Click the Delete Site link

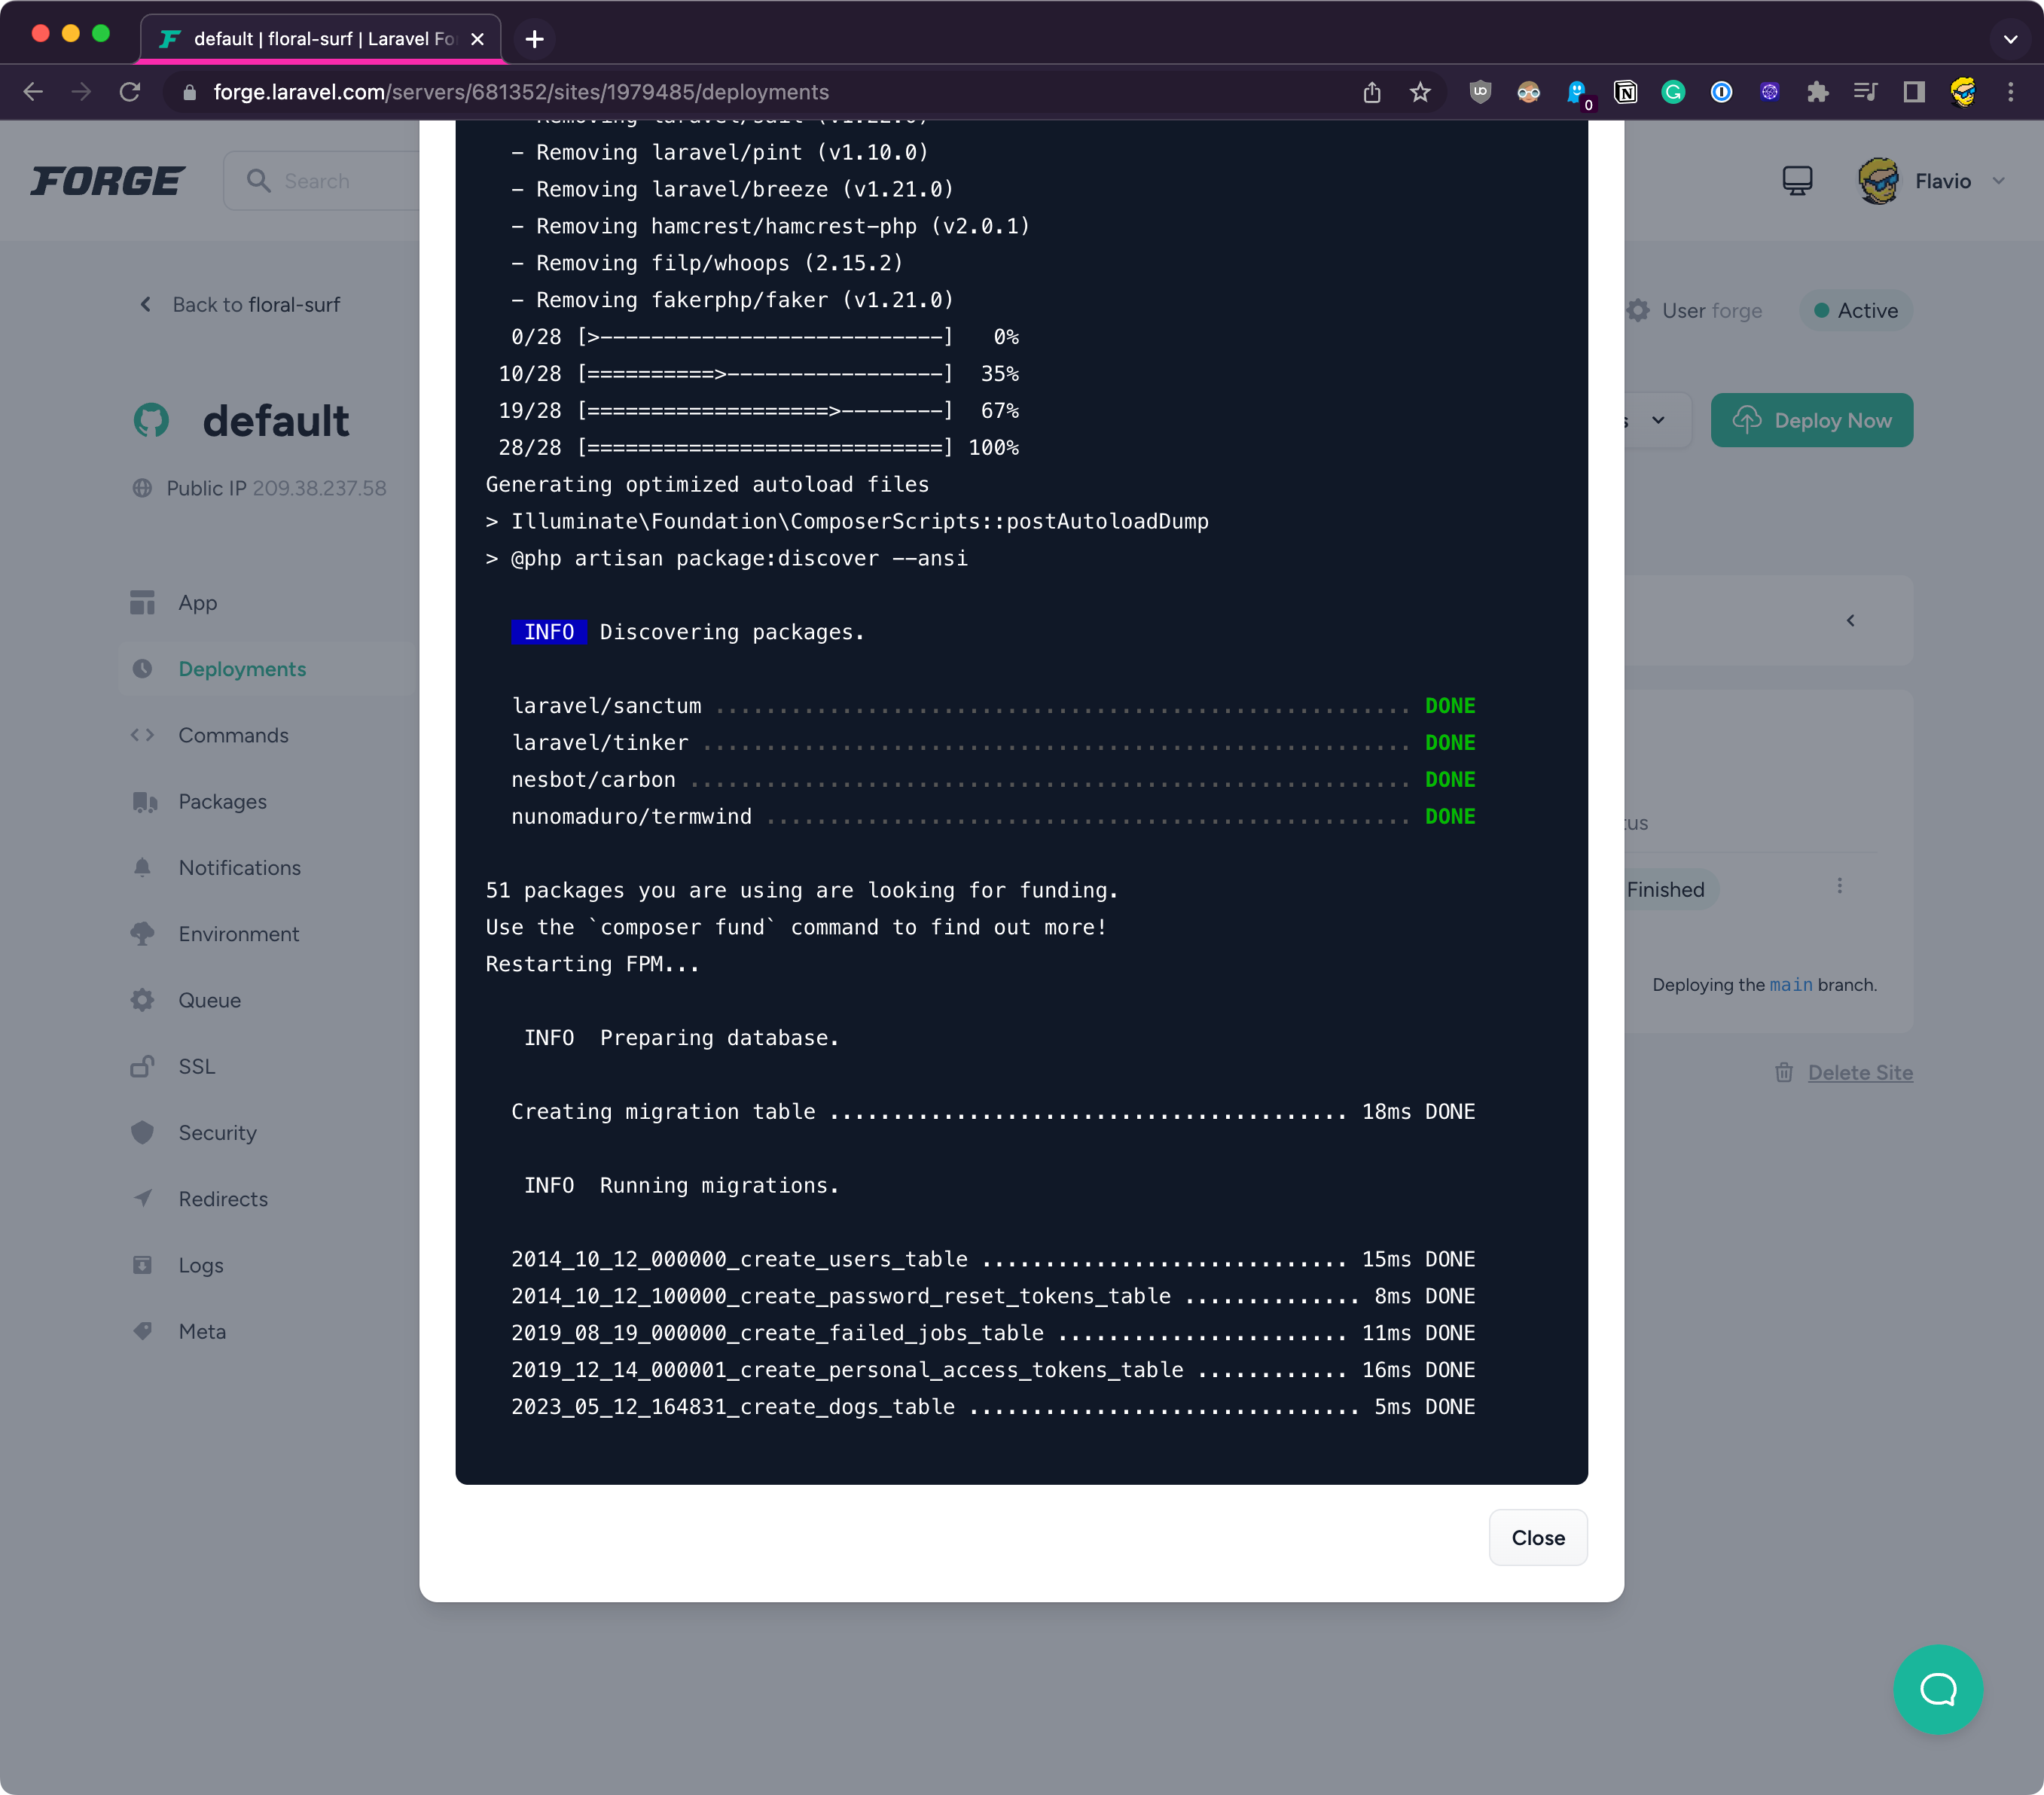coord(1859,1072)
